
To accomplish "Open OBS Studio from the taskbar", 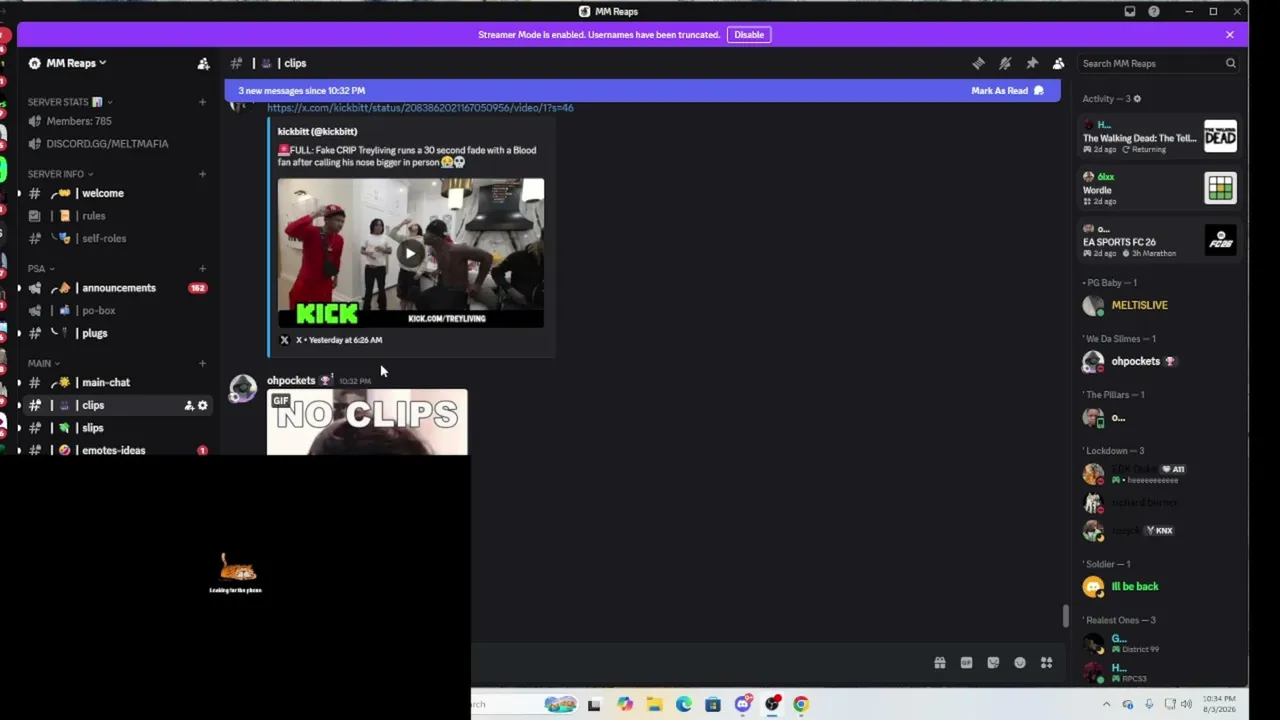I will click(x=772, y=705).
